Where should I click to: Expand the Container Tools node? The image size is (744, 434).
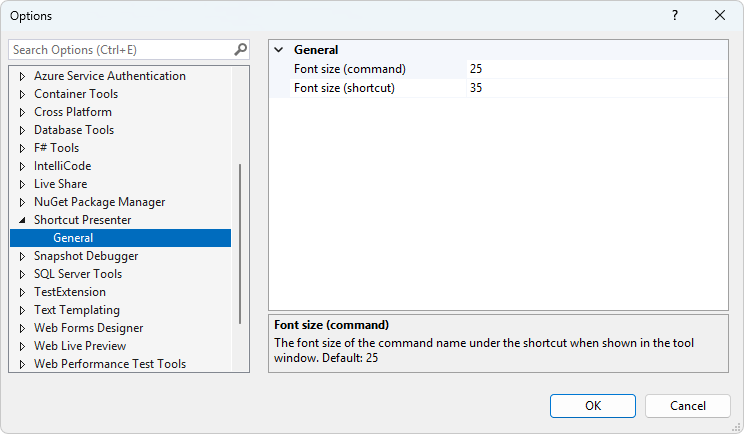coord(22,94)
